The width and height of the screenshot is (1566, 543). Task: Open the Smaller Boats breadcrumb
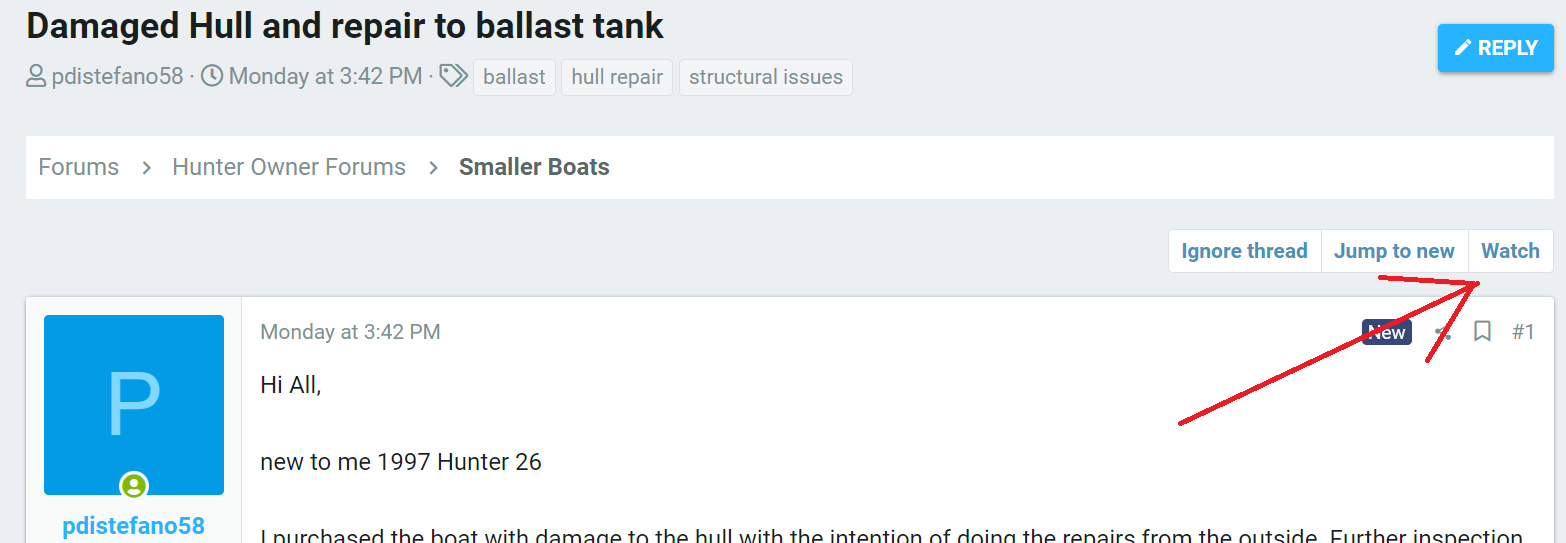click(x=534, y=167)
